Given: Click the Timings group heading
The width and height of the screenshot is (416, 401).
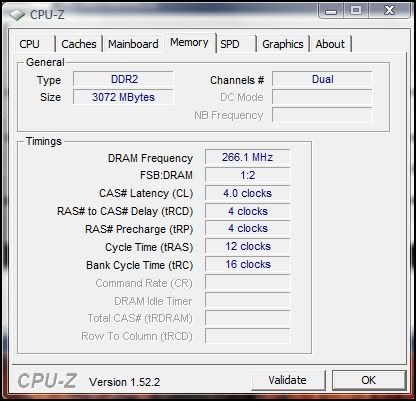Looking at the screenshot, I should click(x=44, y=141).
